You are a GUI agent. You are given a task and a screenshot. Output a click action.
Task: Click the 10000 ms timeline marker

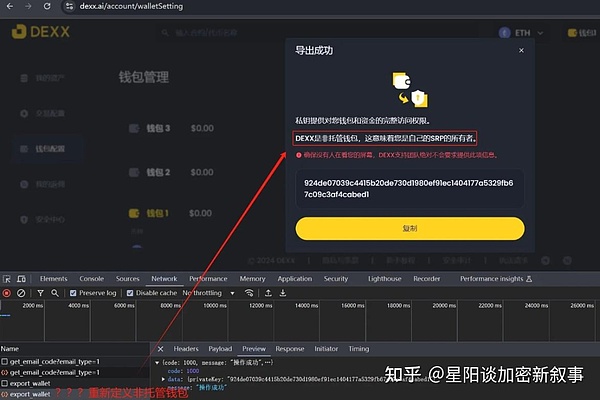point(215,306)
